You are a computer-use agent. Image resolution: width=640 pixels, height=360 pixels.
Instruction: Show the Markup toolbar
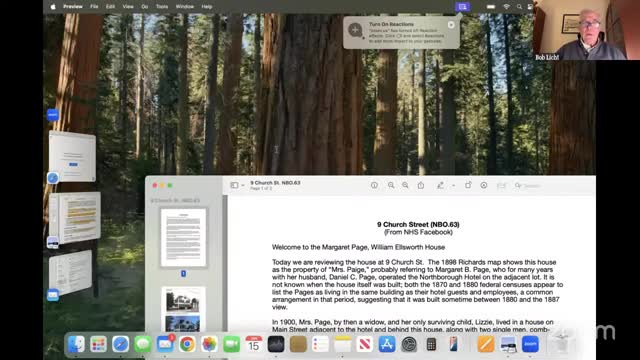pos(484,185)
